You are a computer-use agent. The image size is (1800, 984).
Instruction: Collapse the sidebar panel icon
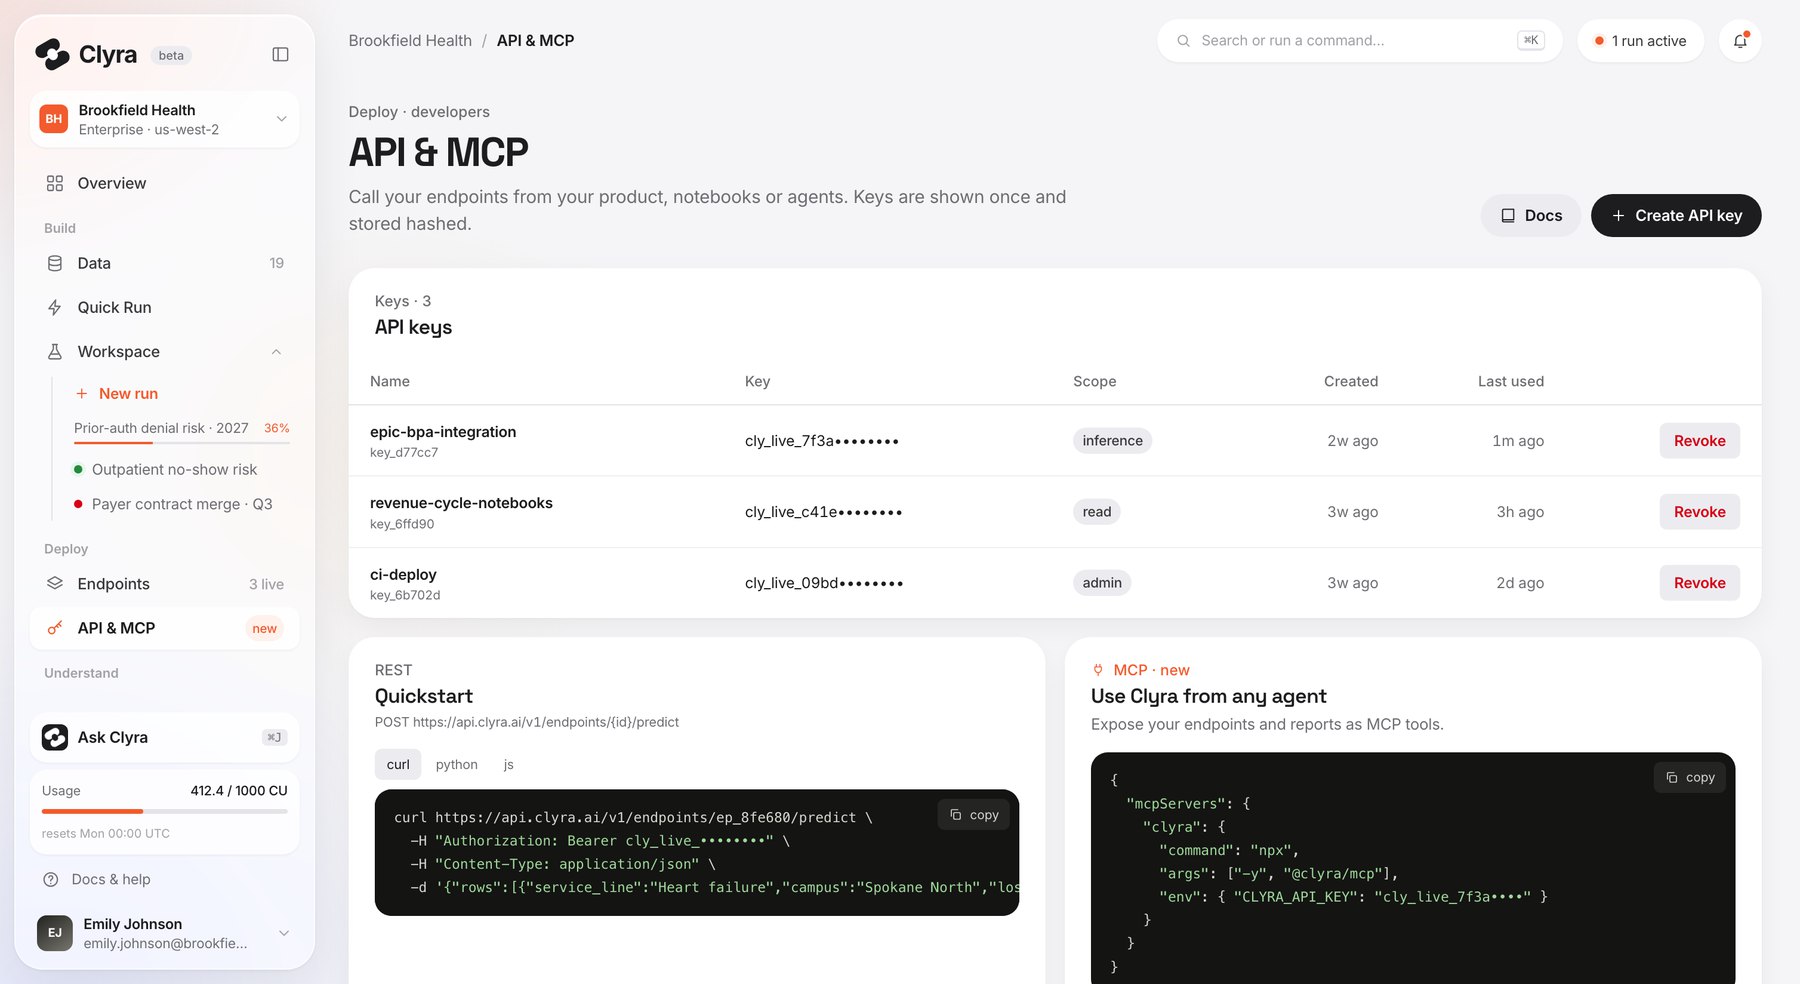coord(280,55)
